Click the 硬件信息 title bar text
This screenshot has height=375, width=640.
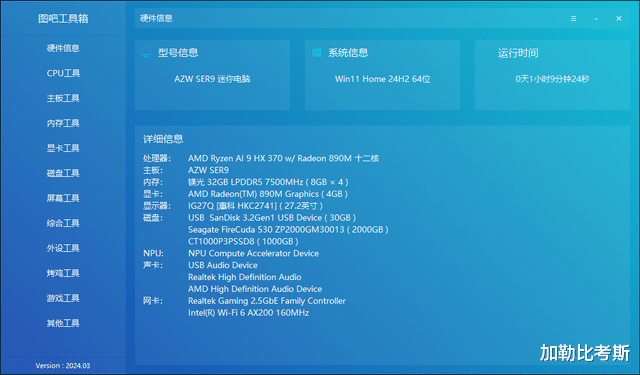point(156,19)
